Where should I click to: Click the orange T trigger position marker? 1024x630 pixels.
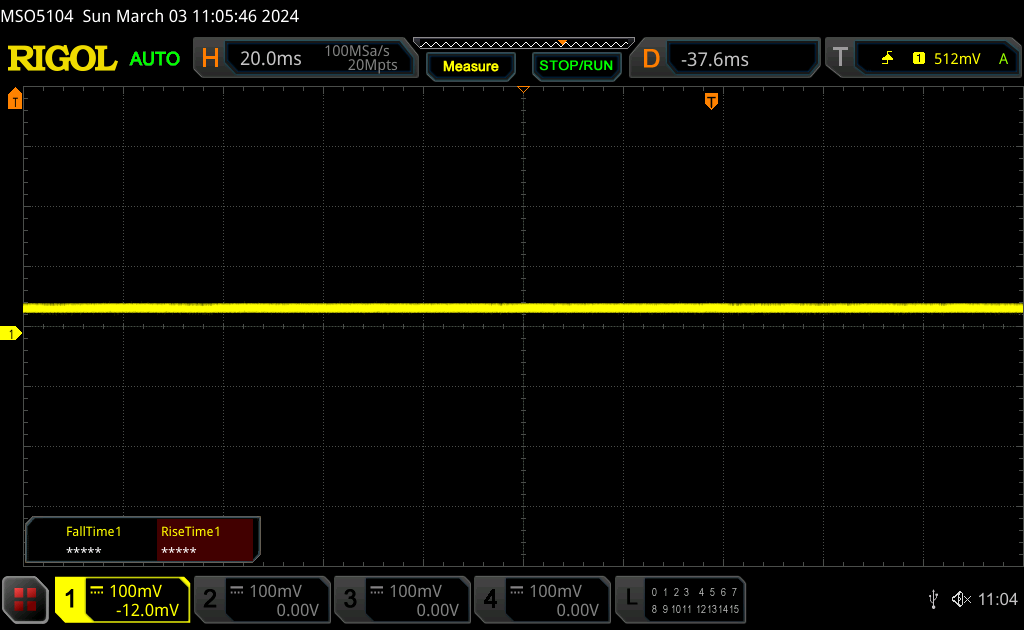pos(711,101)
